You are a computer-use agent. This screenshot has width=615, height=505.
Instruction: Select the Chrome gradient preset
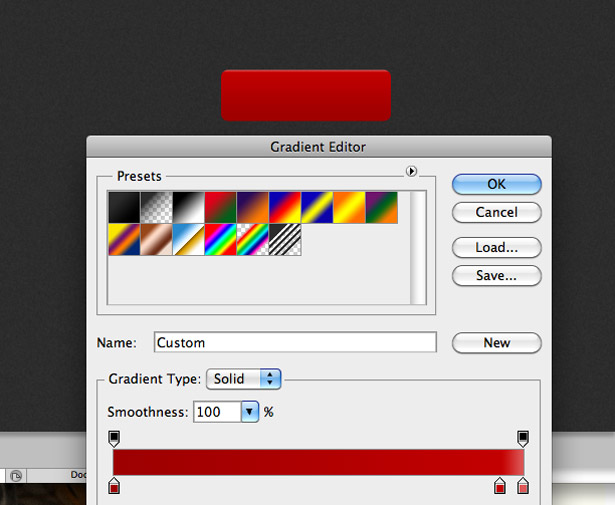point(188,240)
